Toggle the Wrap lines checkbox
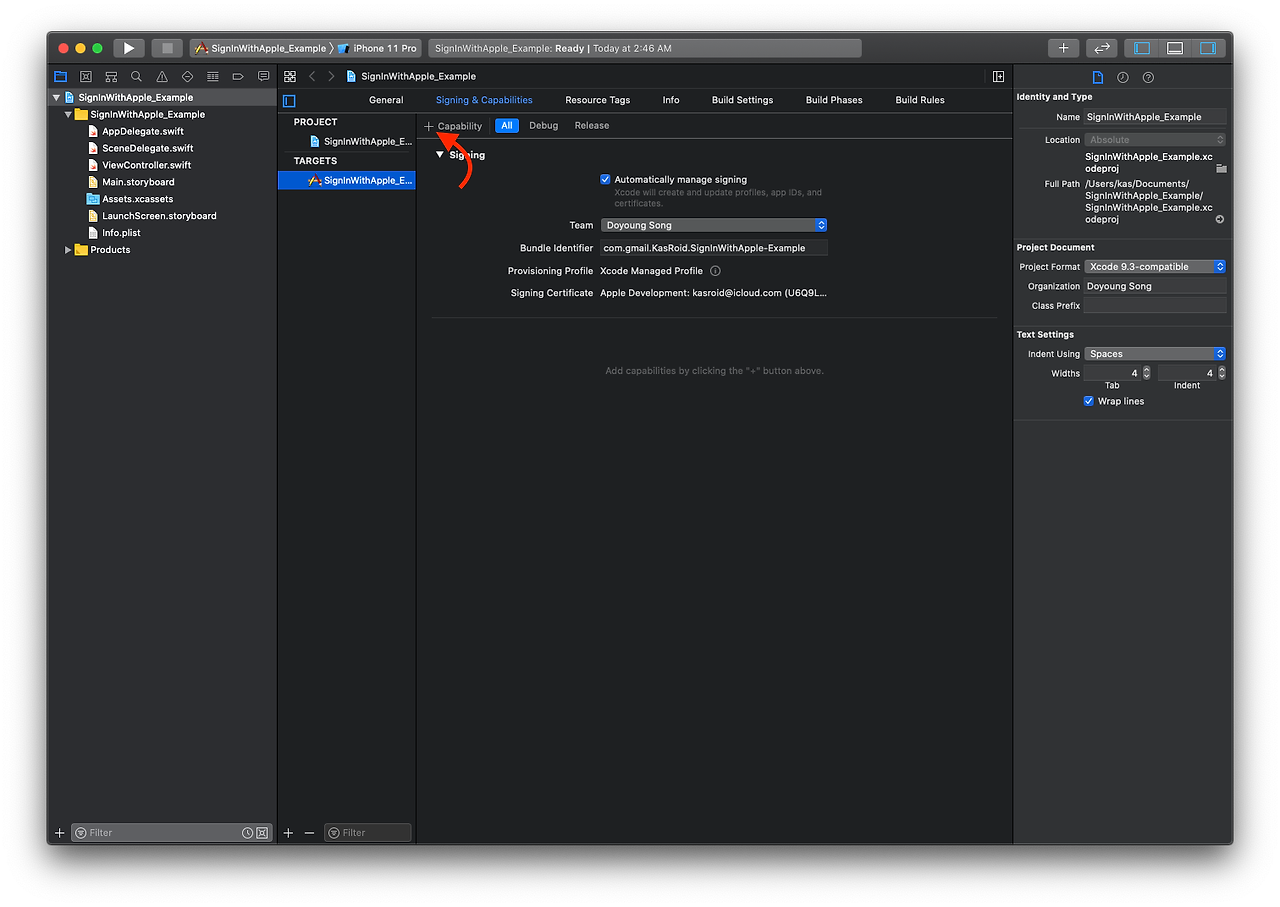 (1089, 401)
